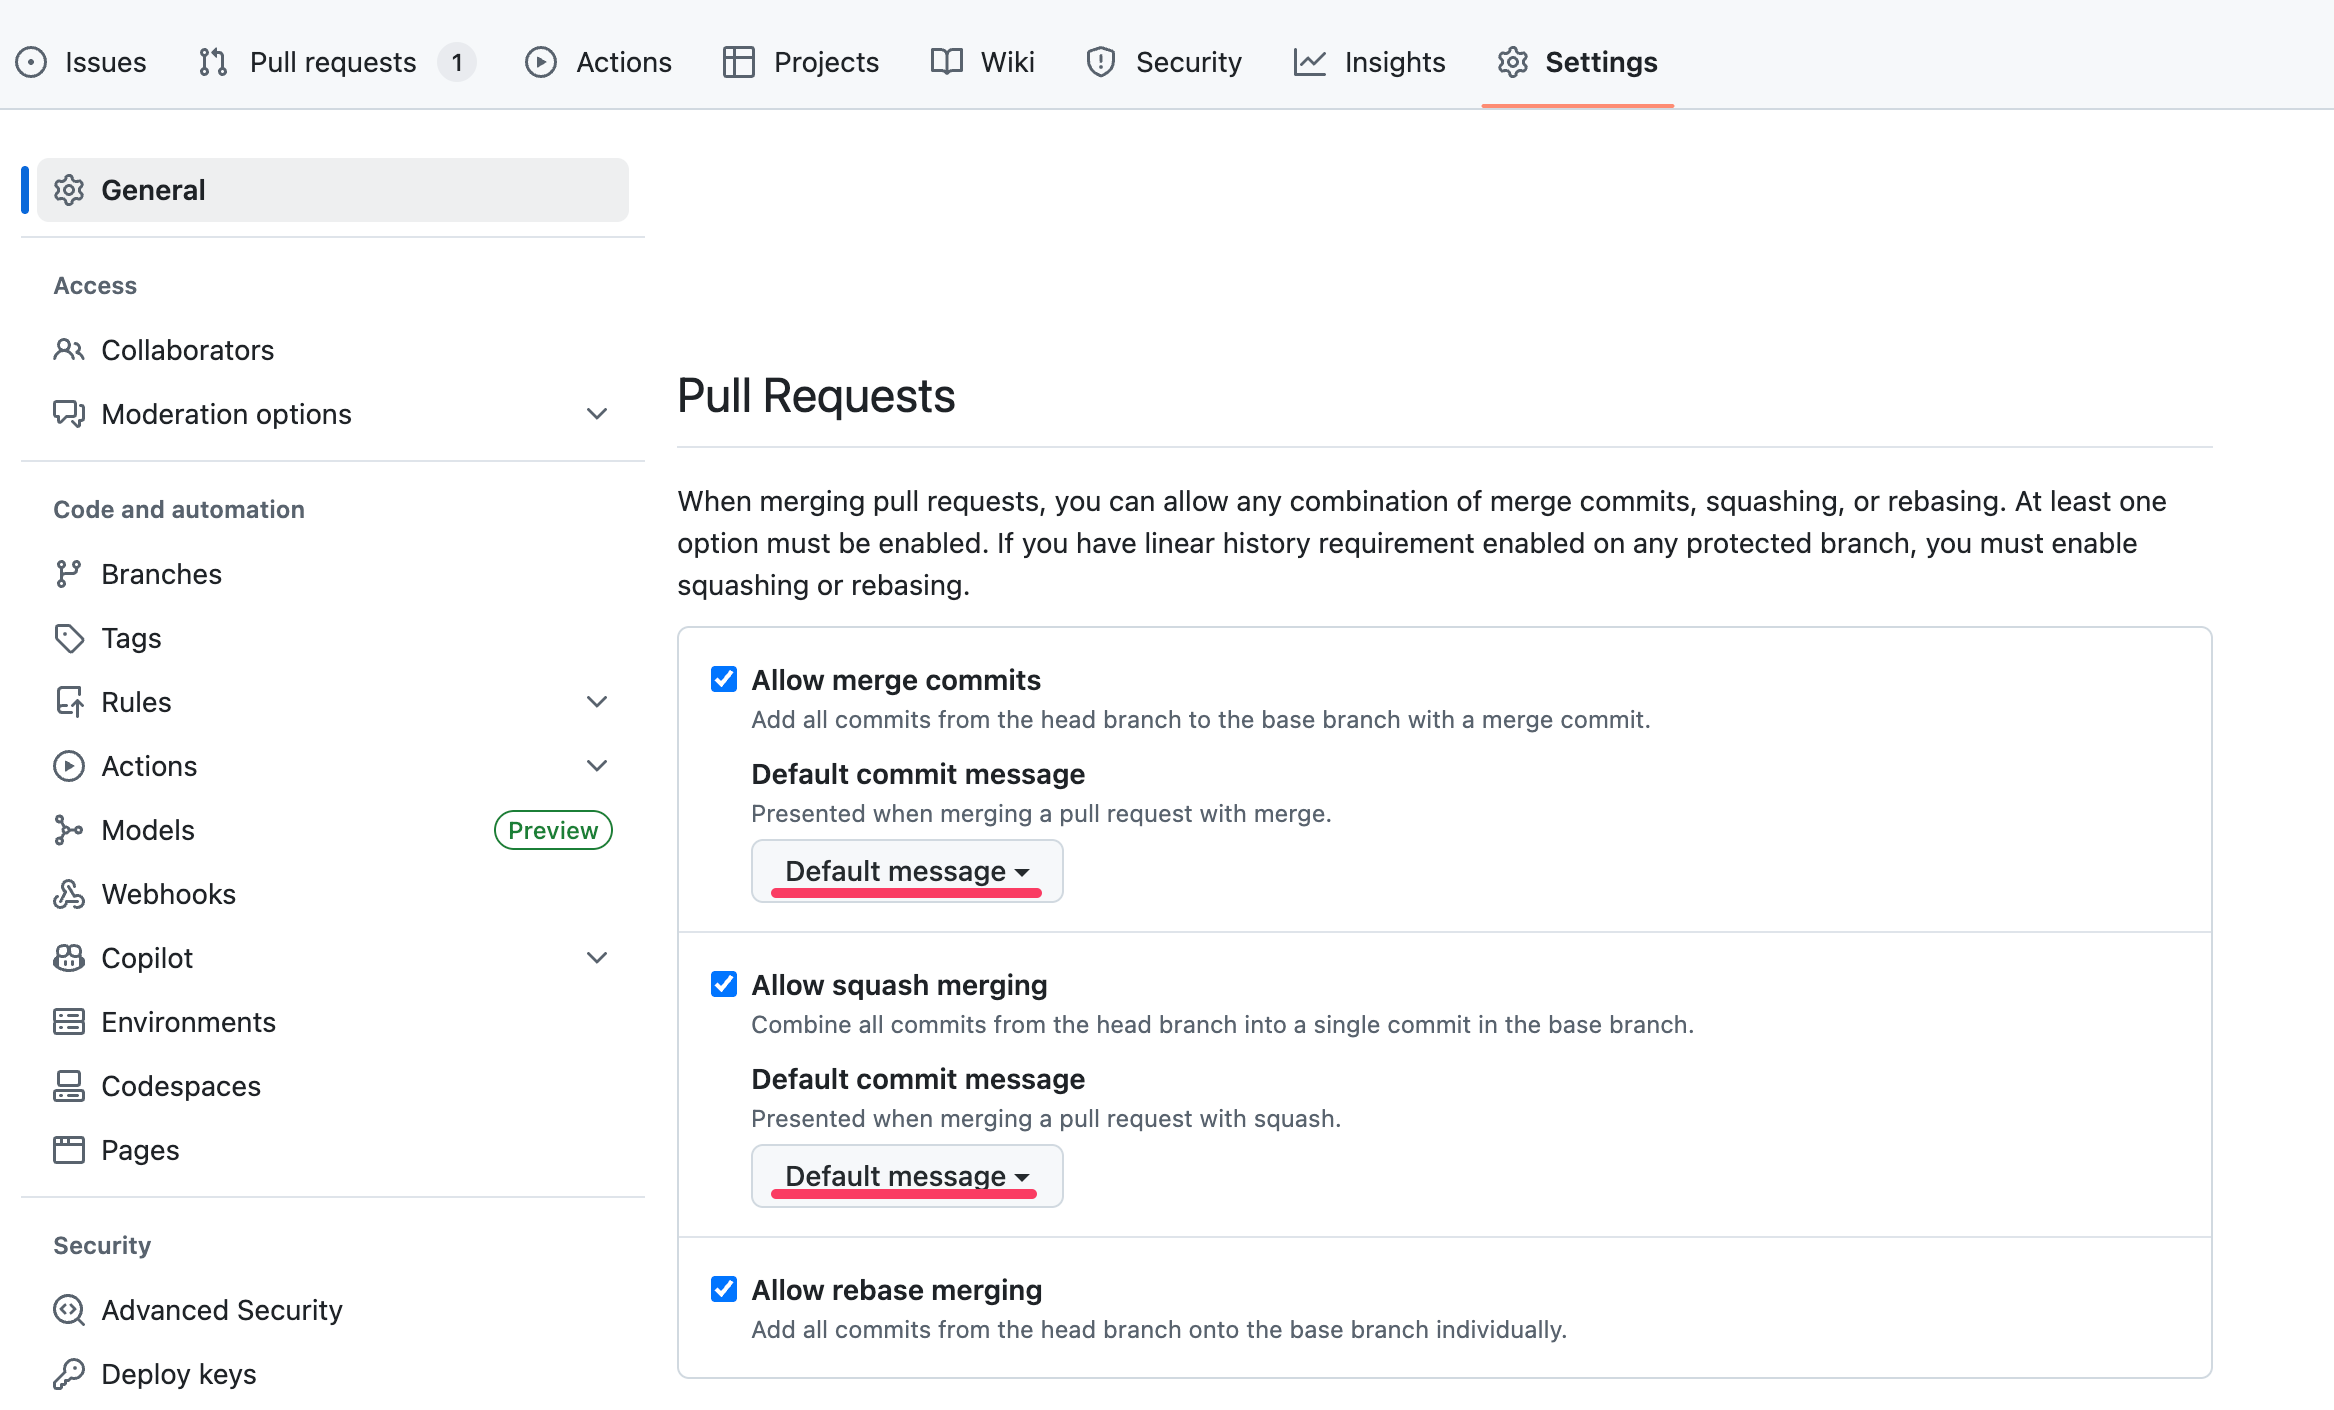Open the Collaborators settings page
Viewport: 2334px width, 1410px height.
tap(187, 350)
